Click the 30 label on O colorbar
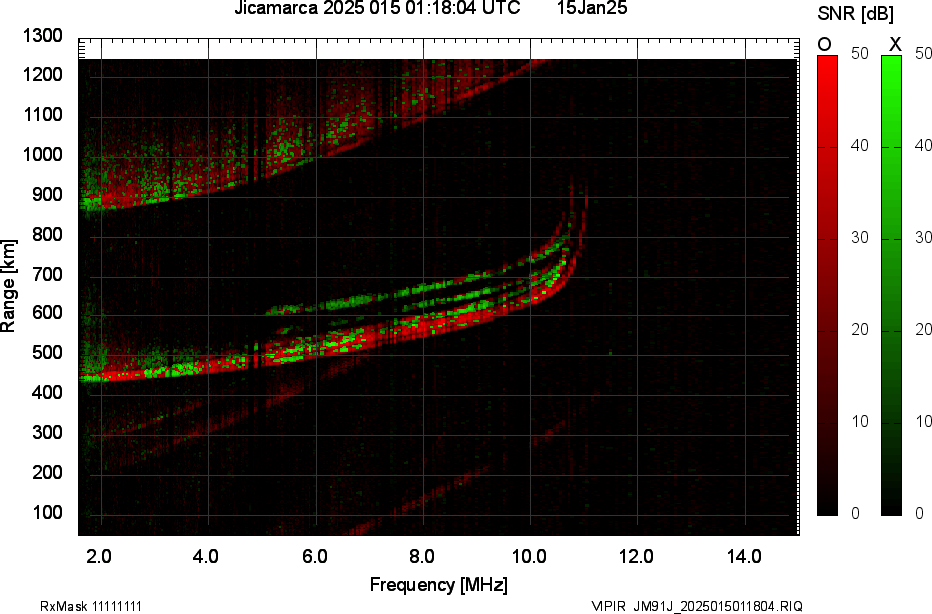The width and height of the screenshot is (932, 614). tap(859, 238)
